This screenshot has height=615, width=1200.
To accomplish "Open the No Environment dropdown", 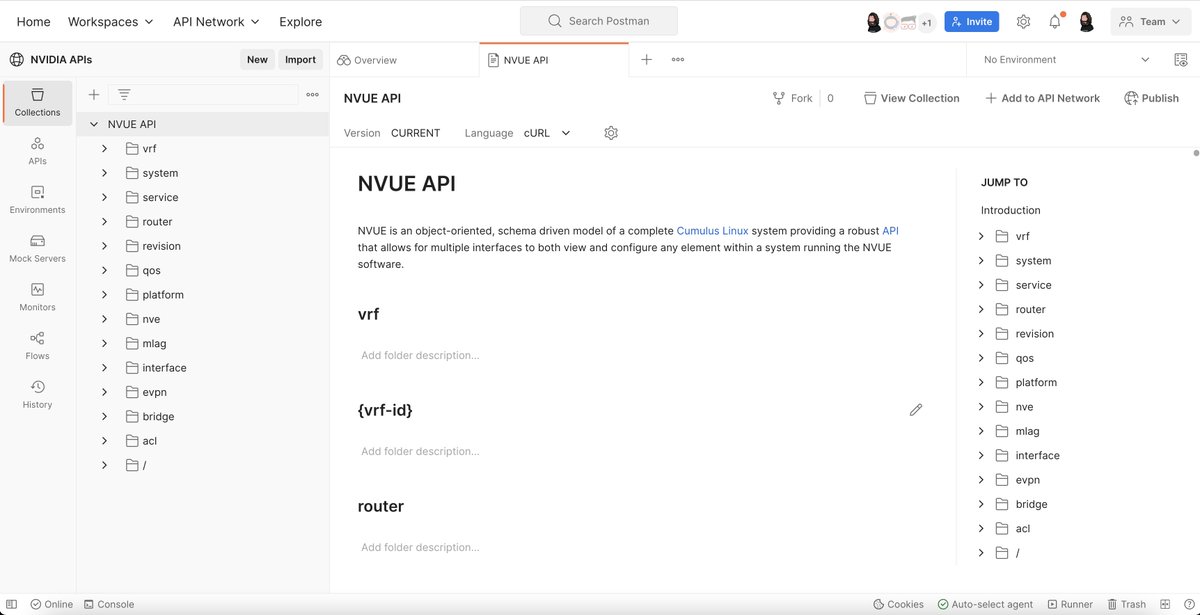I will tap(1066, 60).
